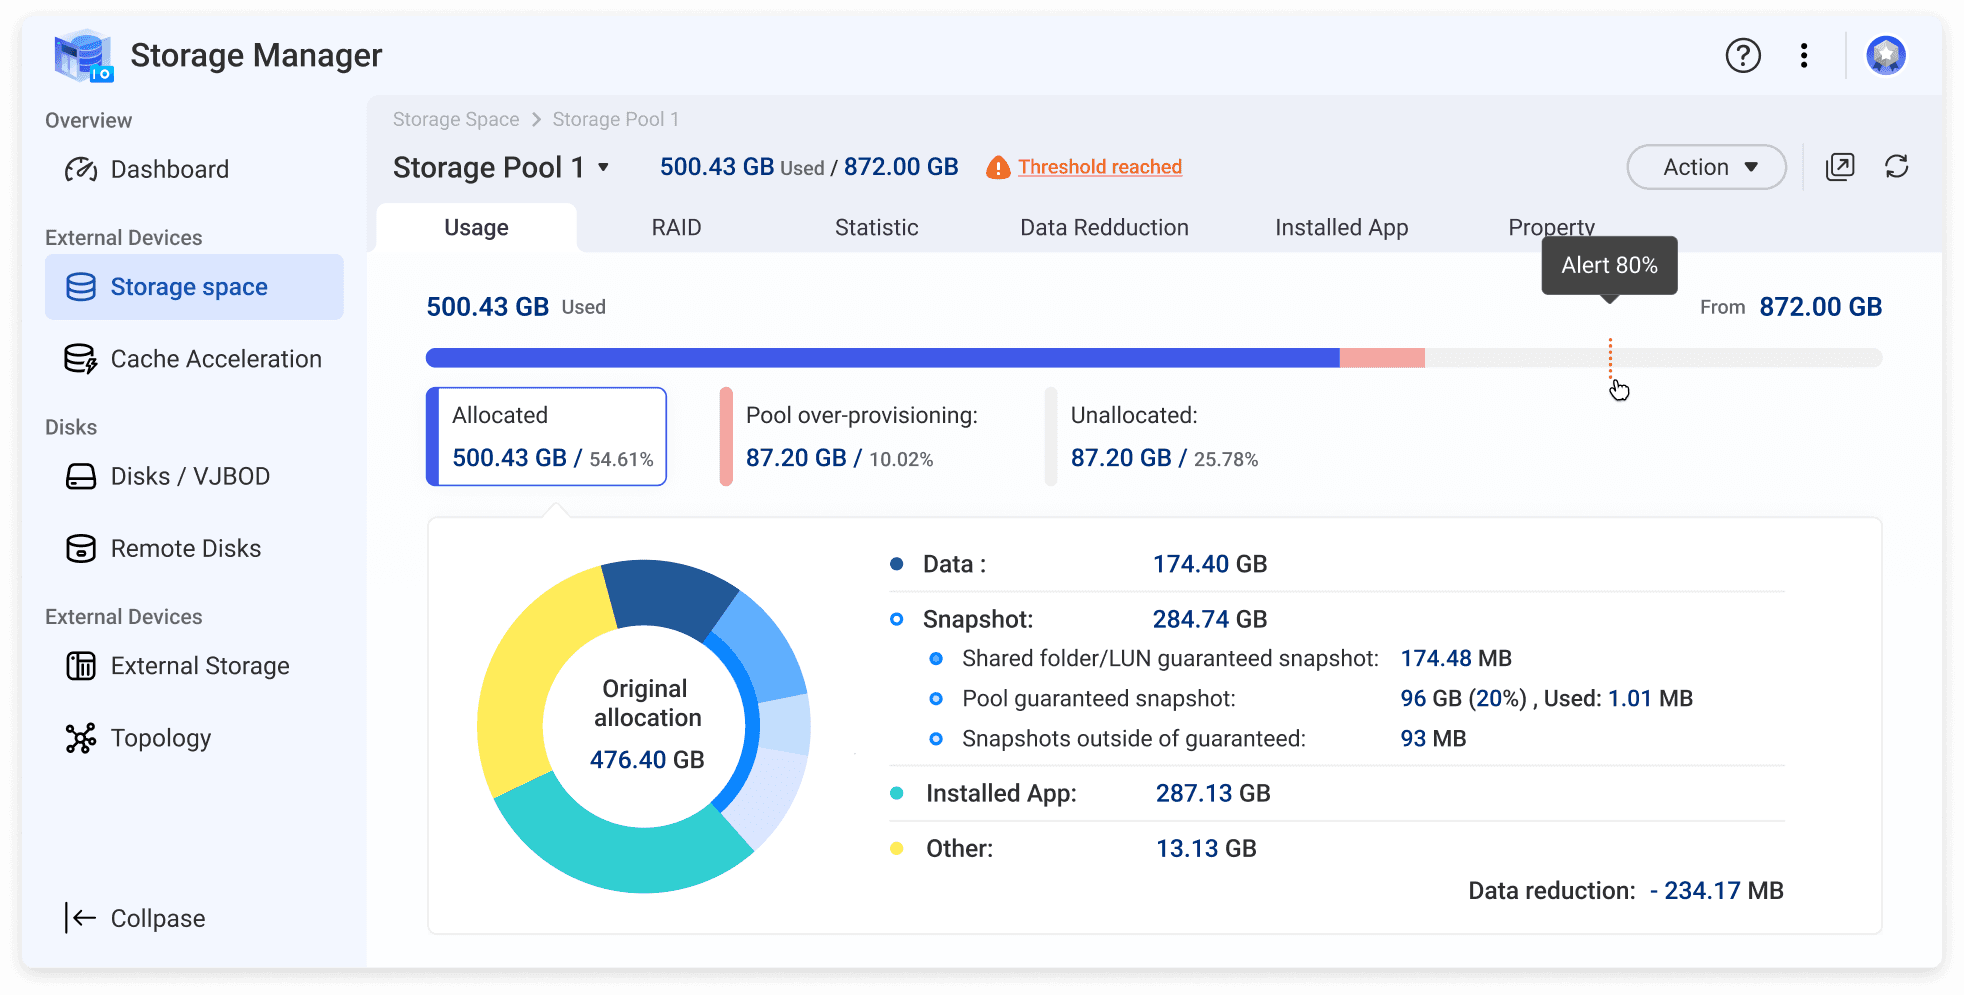Select the Pool over-provisioning card
The image size is (1964, 995).
[850, 437]
